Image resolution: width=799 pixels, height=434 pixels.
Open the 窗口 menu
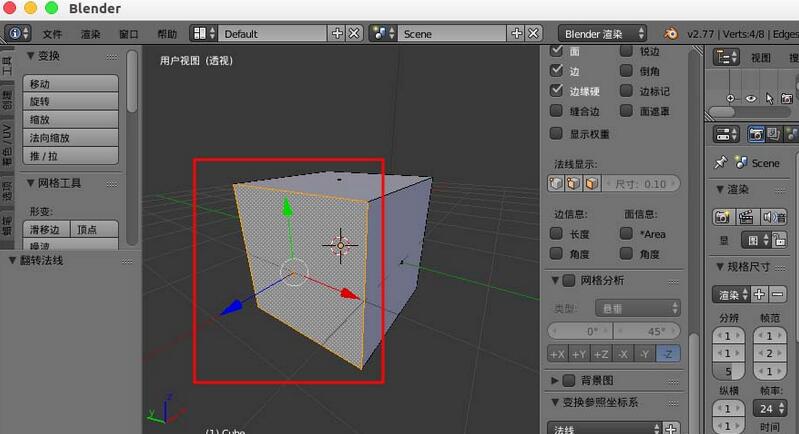(128, 34)
